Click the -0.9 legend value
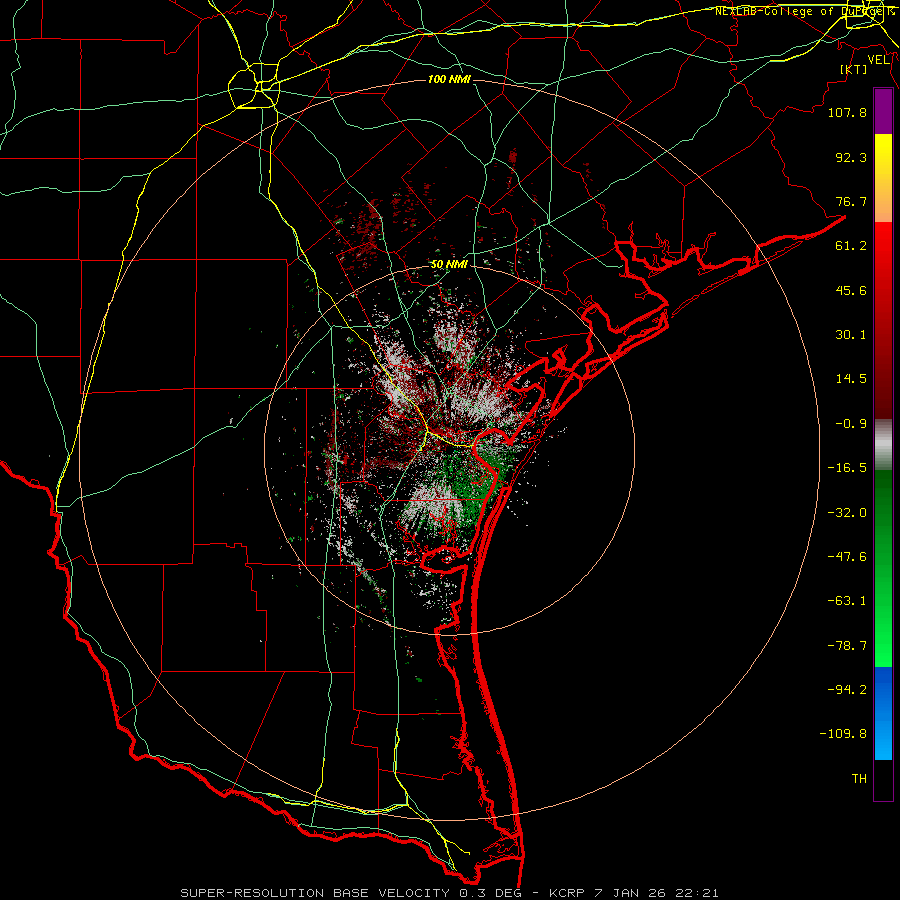This screenshot has height=900, width=900. (x=851, y=424)
